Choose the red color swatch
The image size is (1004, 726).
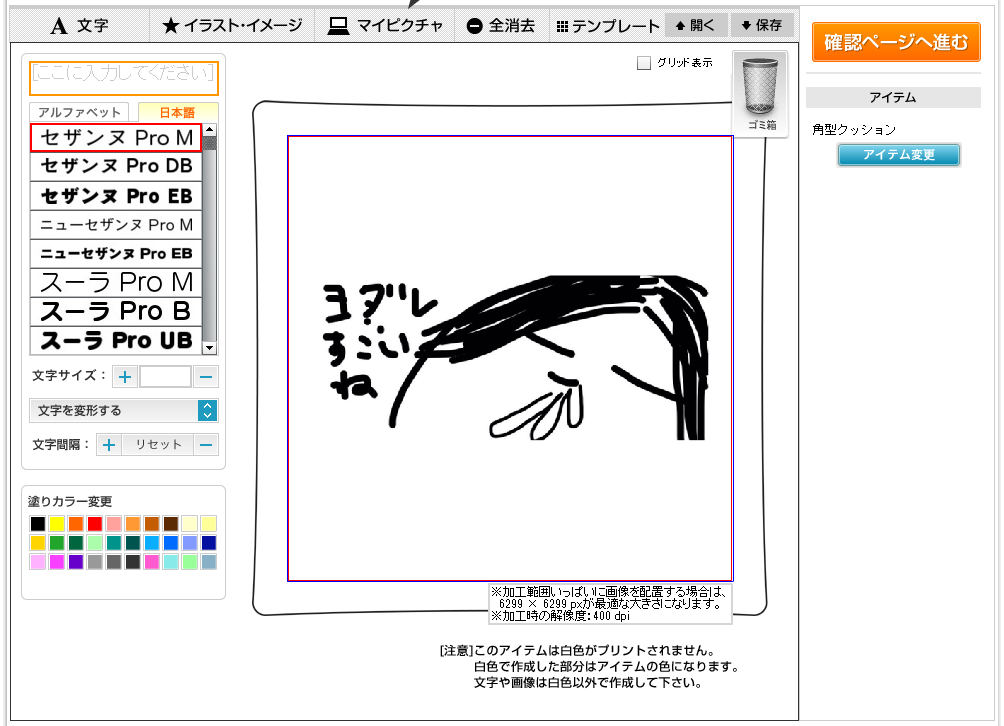[95, 524]
